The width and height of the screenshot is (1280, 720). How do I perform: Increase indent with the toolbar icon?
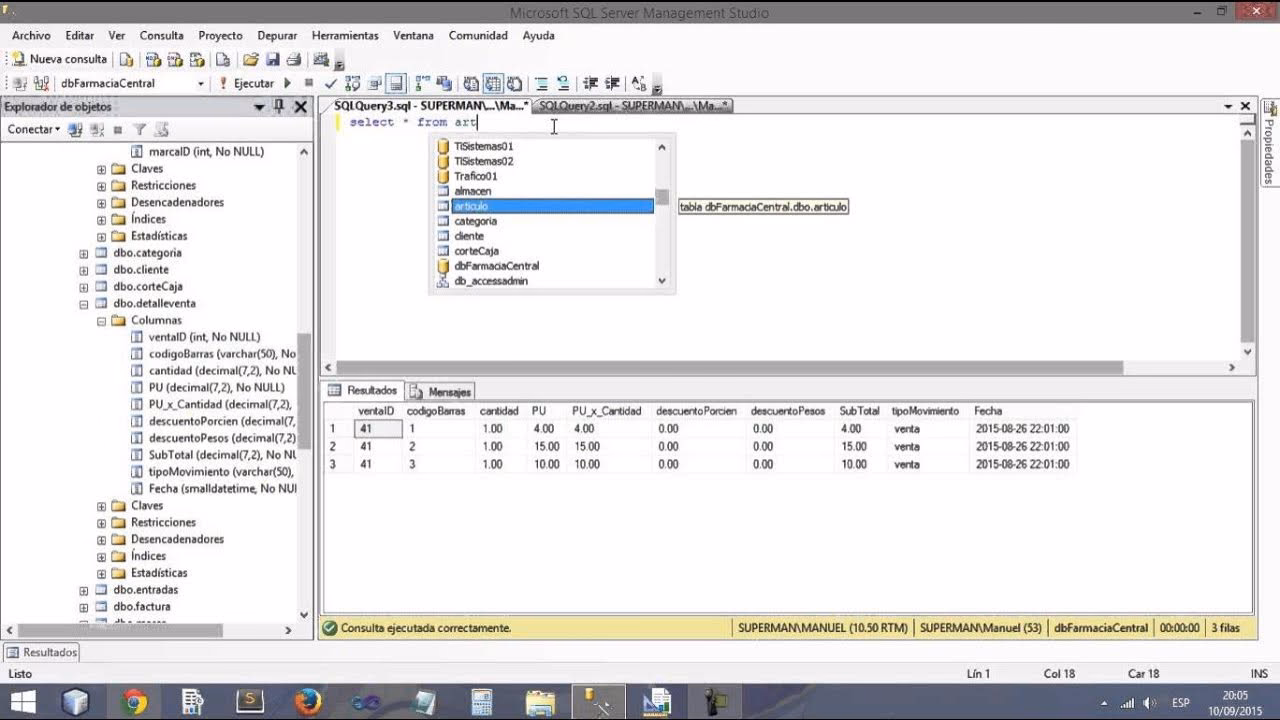613,83
